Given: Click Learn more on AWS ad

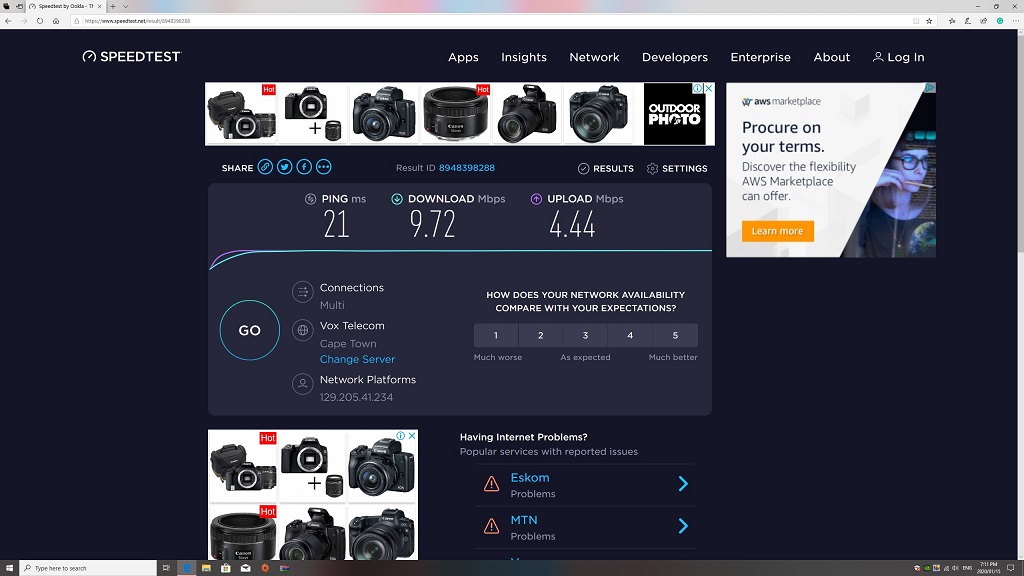Looking at the screenshot, I should point(777,231).
